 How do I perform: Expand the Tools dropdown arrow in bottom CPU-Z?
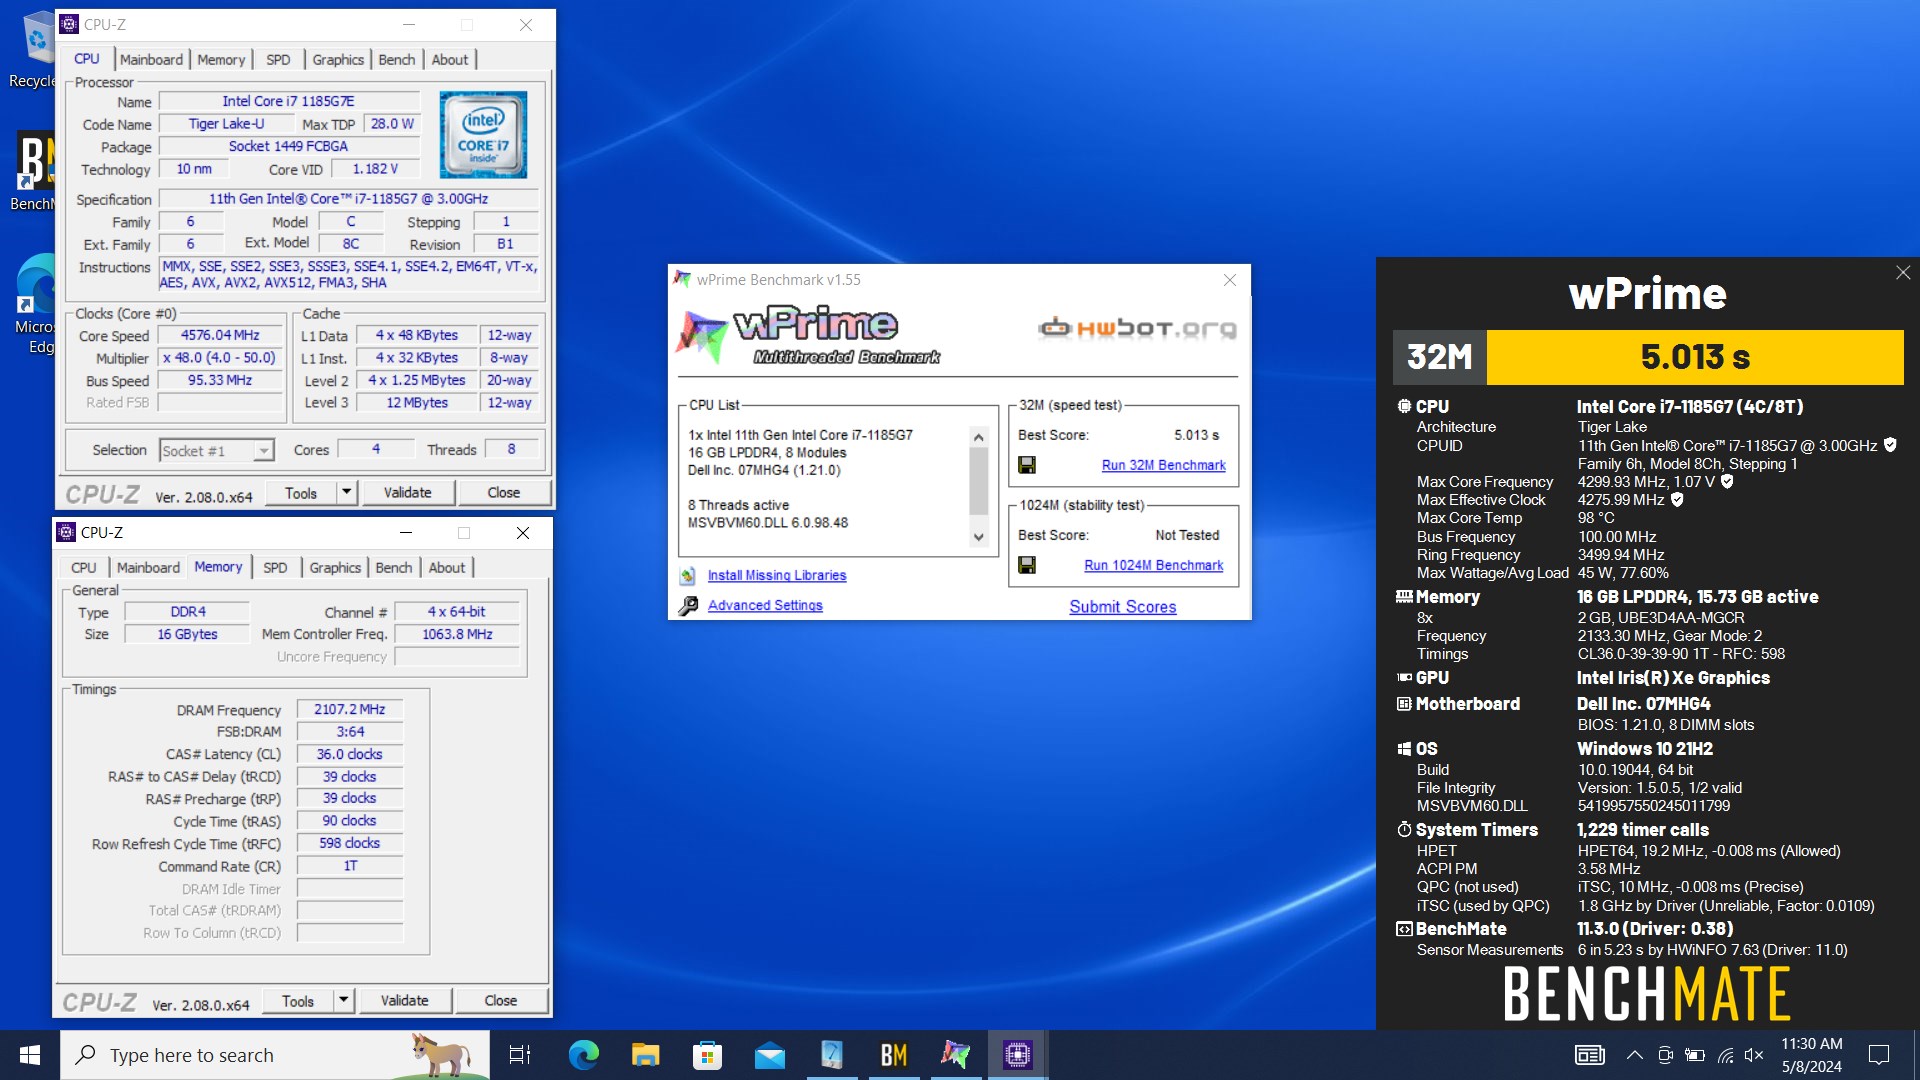pos(344,1000)
